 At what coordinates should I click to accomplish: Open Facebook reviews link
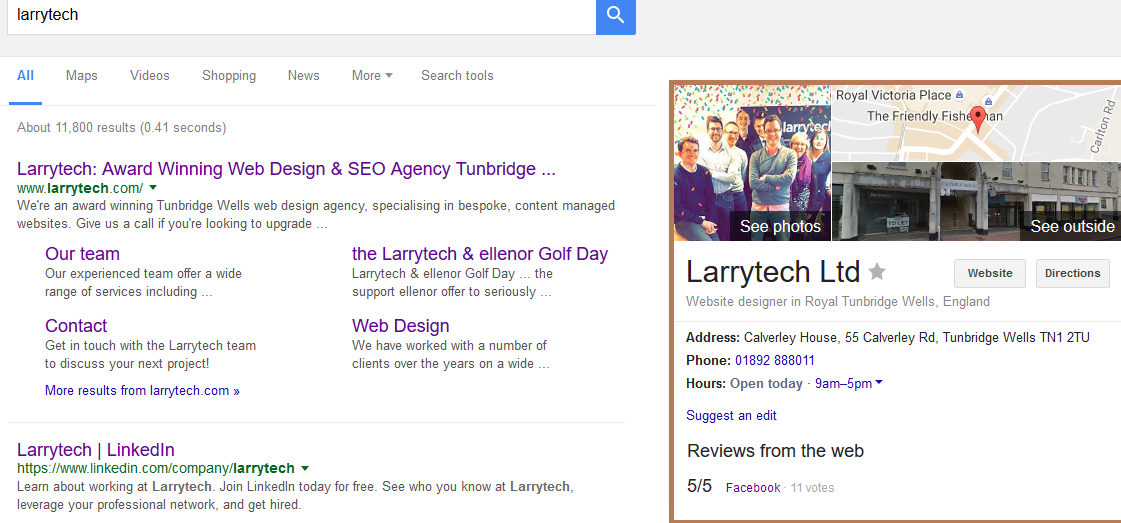[753, 488]
